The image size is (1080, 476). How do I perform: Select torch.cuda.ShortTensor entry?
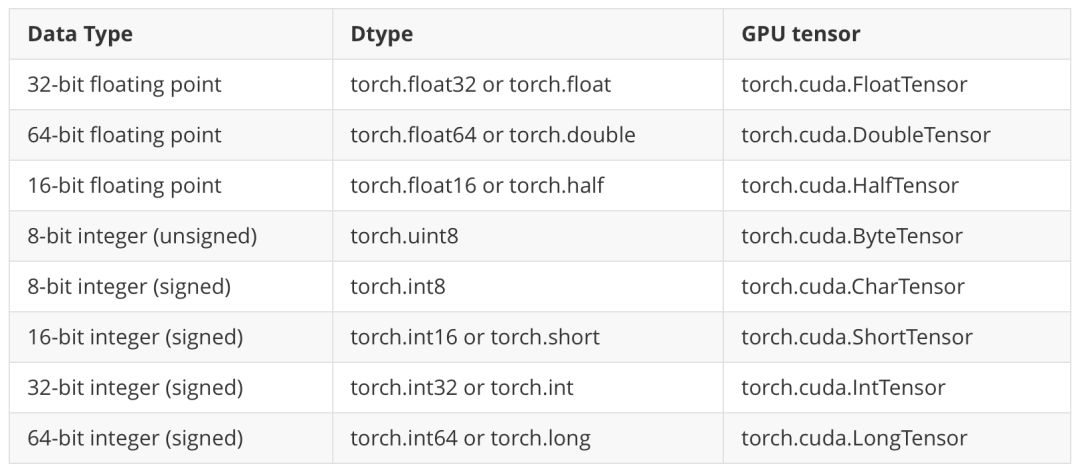pos(857,337)
